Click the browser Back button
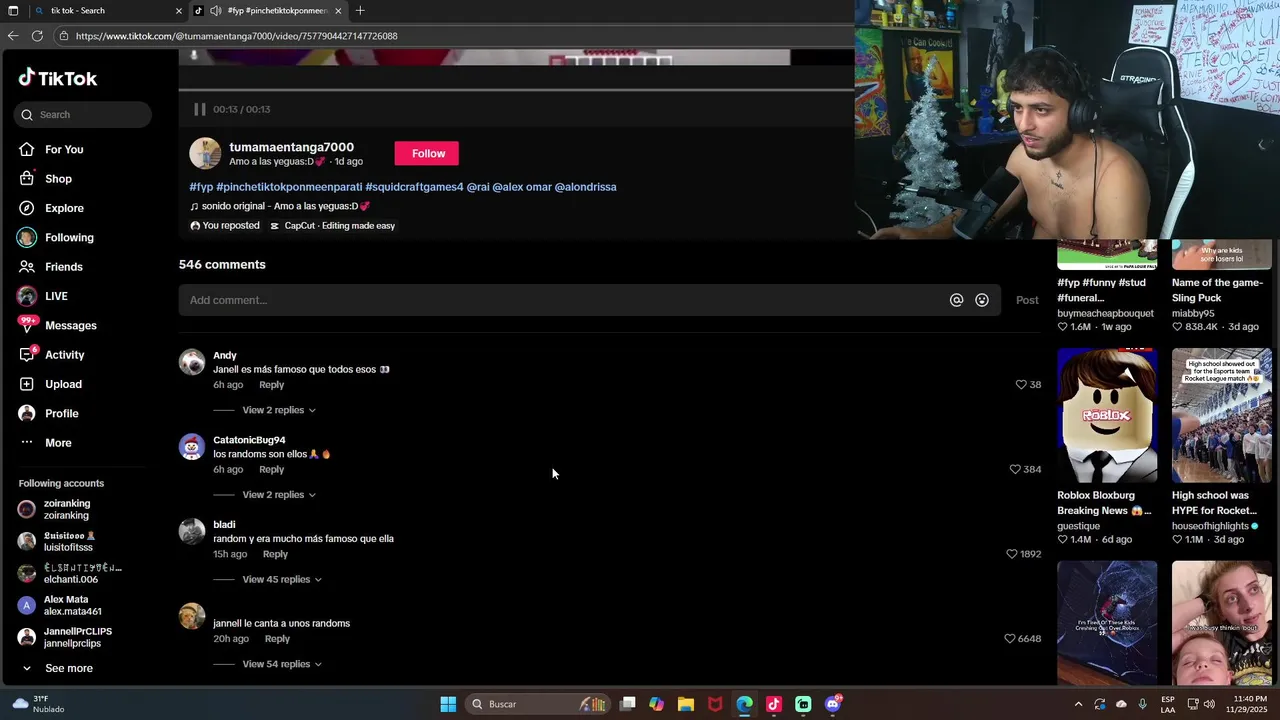 tap(12, 36)
